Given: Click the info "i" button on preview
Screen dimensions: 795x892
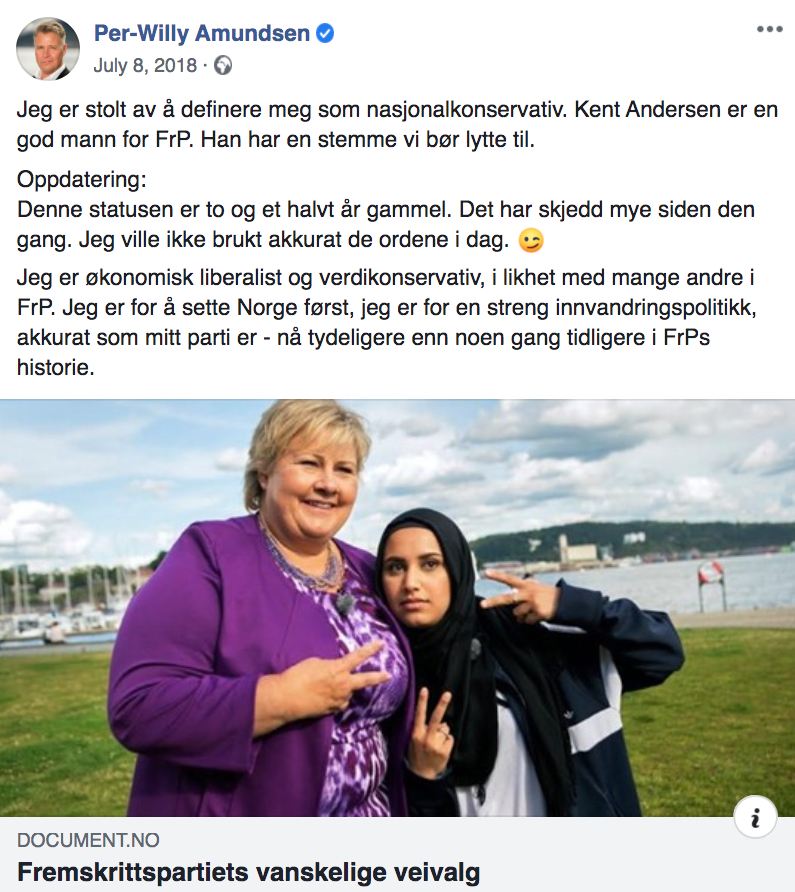Looking at the screenshot, I should tap(755, 817).
